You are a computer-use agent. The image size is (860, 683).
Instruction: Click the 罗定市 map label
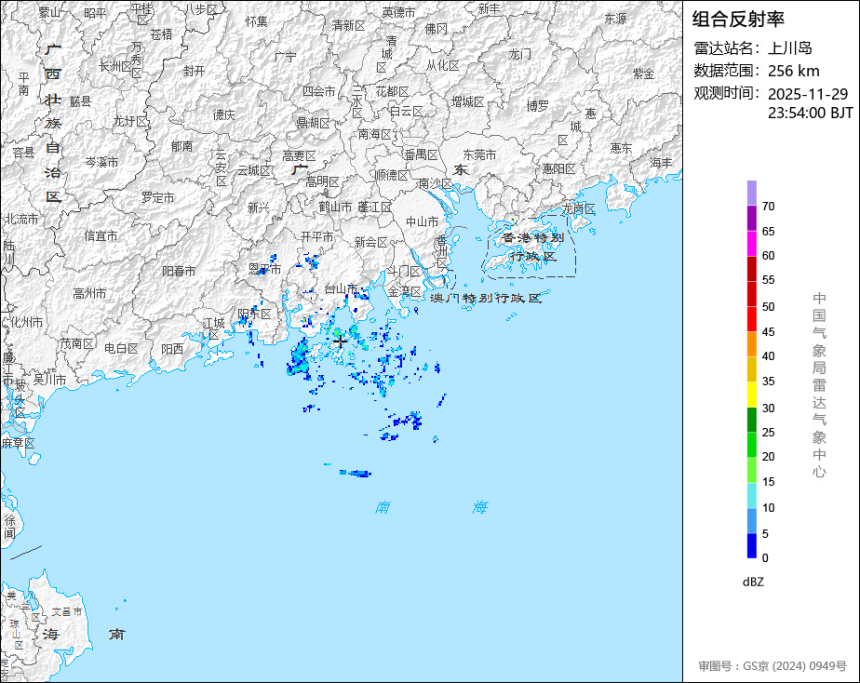[157, 197]
